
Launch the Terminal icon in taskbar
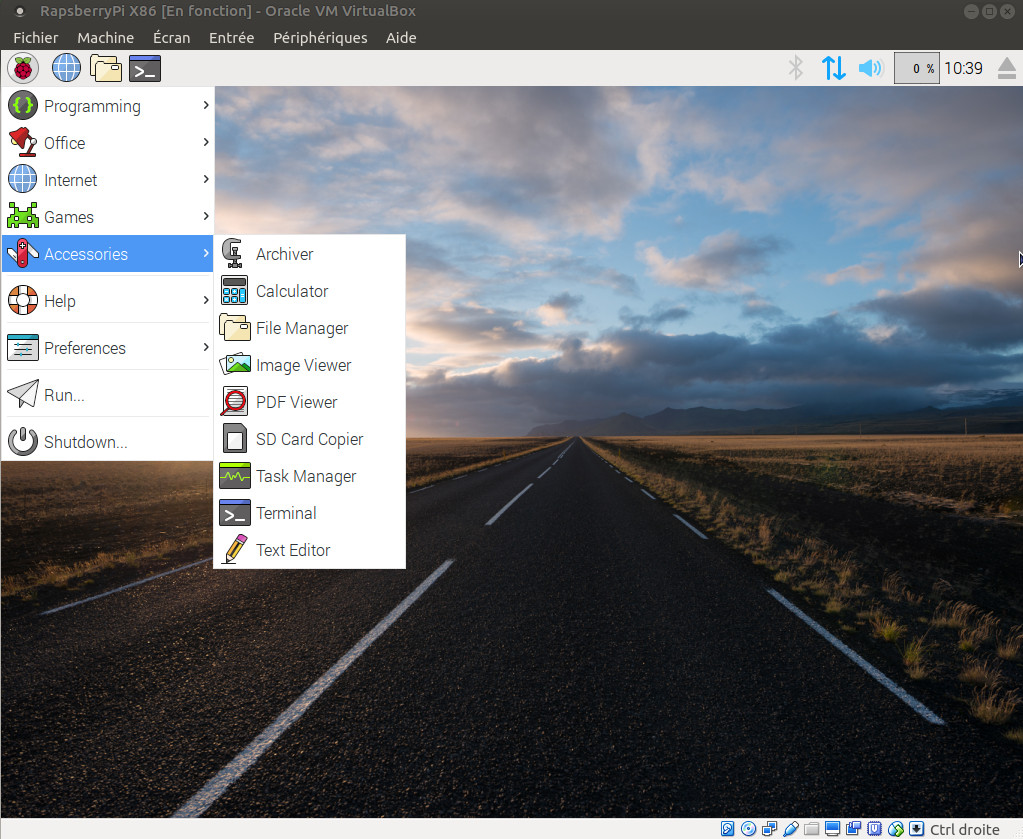click(145, 68)
